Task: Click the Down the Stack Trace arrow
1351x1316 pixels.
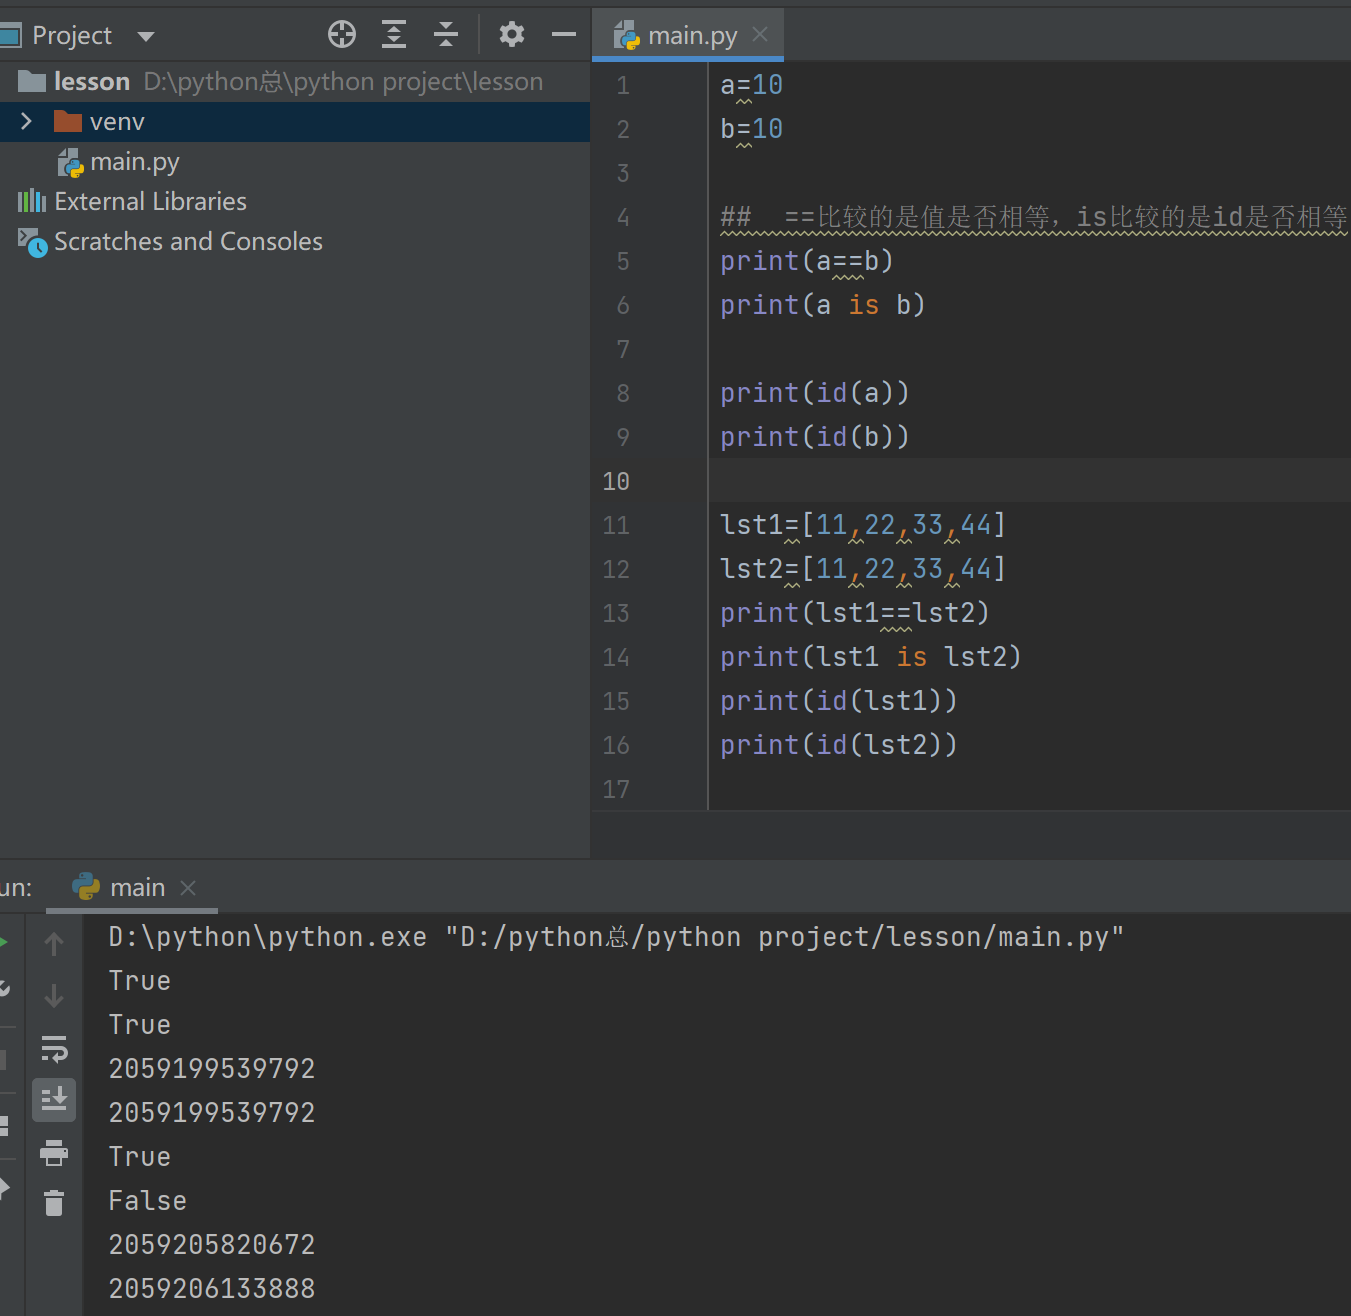Action: [x=54, y=996]
